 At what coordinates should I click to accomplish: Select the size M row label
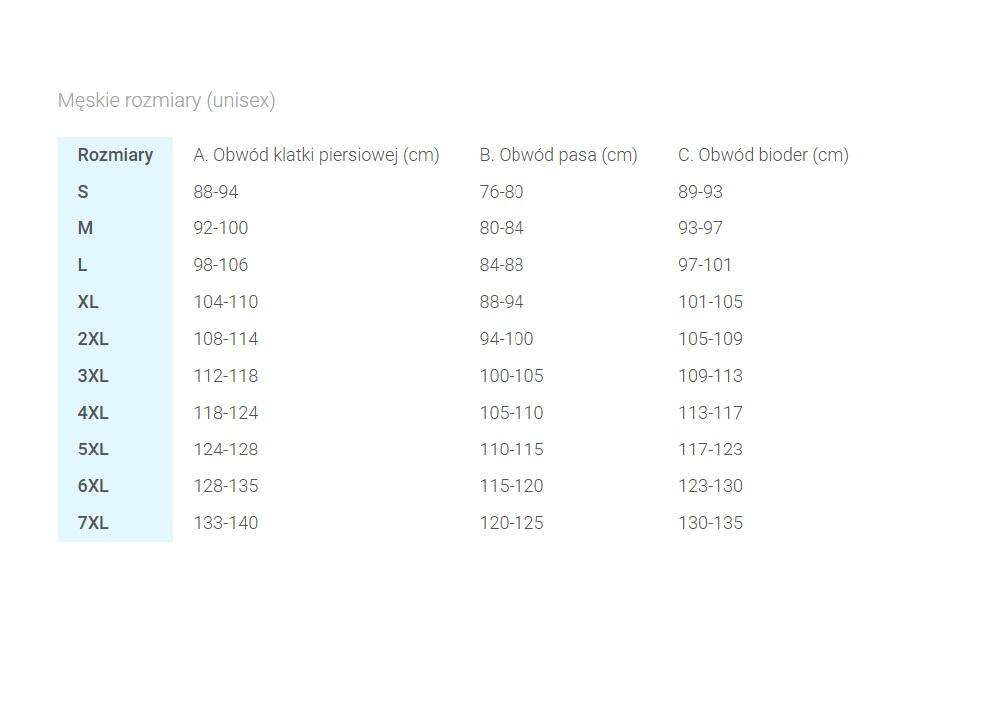click(85, 227)
